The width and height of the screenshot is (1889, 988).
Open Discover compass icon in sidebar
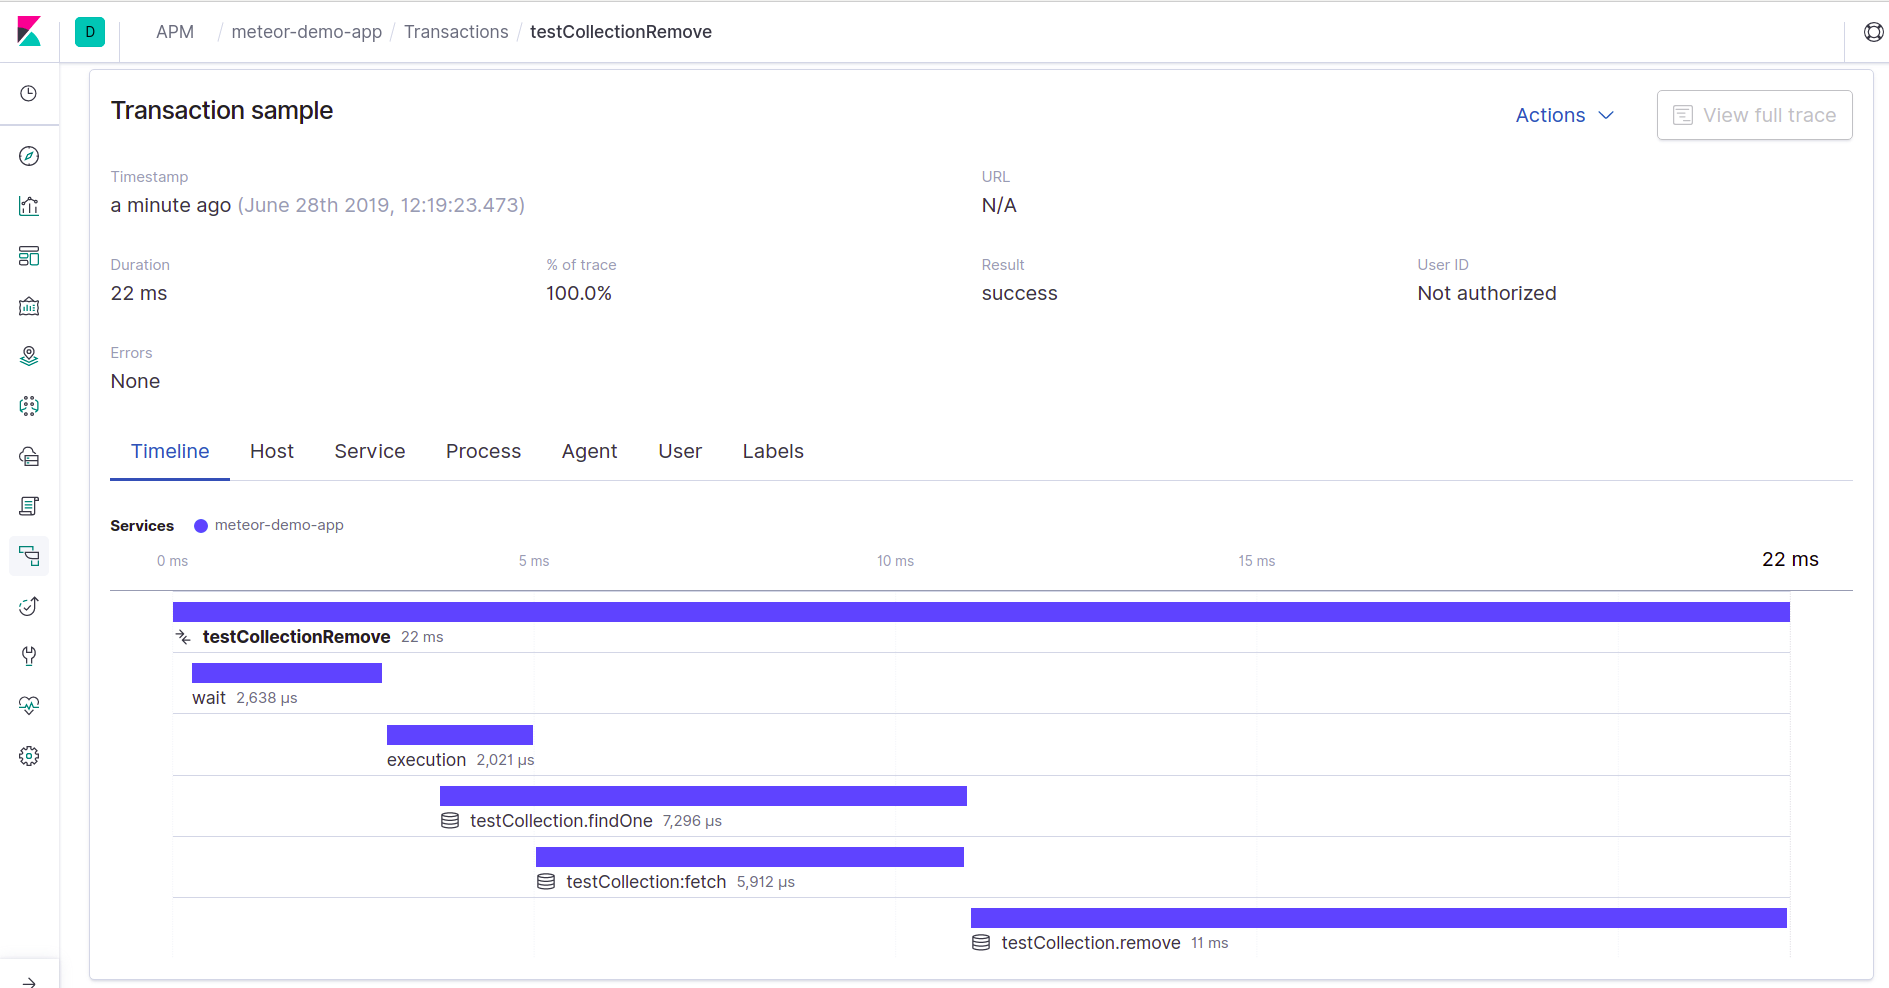[x=29, y=156]
